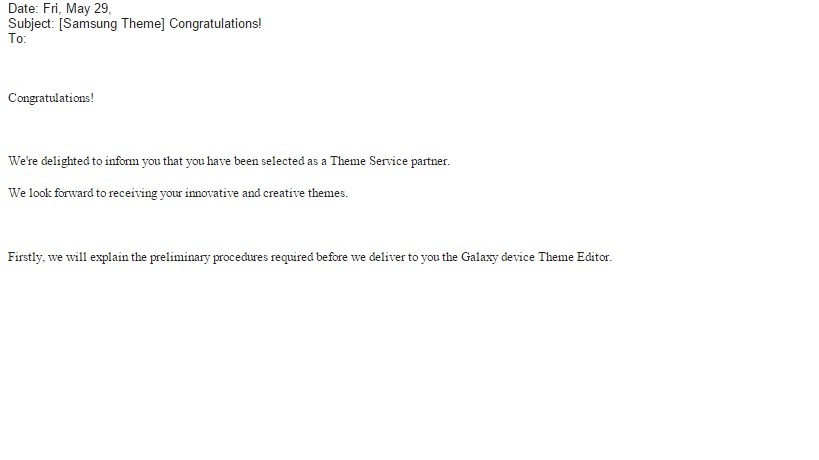Screen dimensions: 819x460
Task: Click the word Date: in the header
Action: click(23, 8)
